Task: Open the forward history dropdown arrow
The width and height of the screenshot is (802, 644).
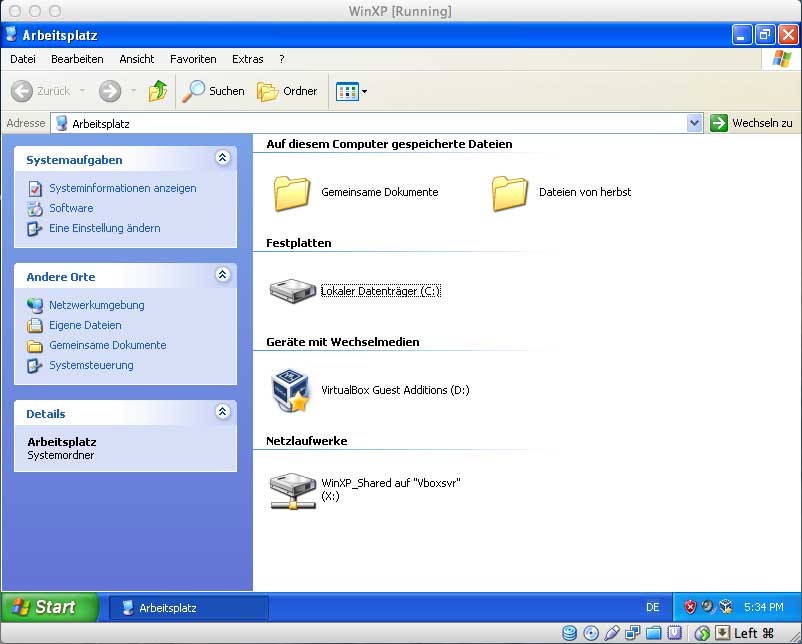Action: click(133, 91)
